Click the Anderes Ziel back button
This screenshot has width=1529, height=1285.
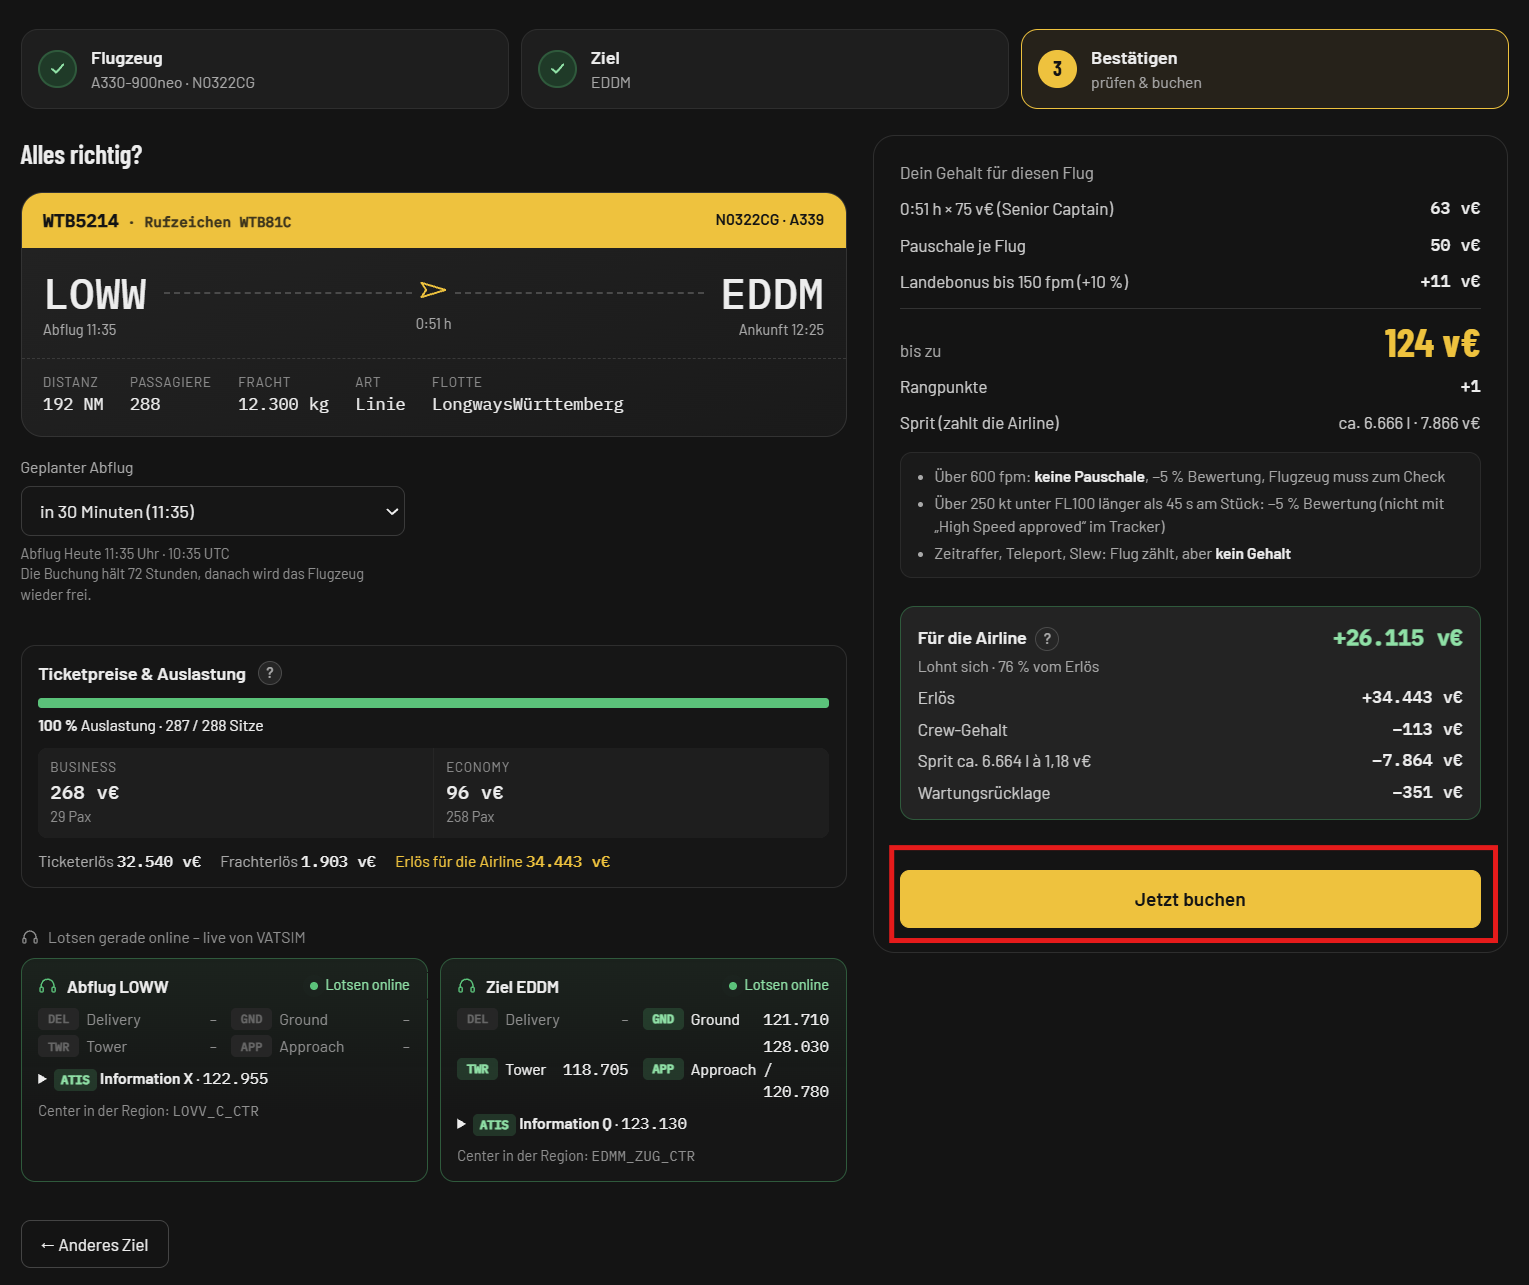click(x=95, y=1244)
